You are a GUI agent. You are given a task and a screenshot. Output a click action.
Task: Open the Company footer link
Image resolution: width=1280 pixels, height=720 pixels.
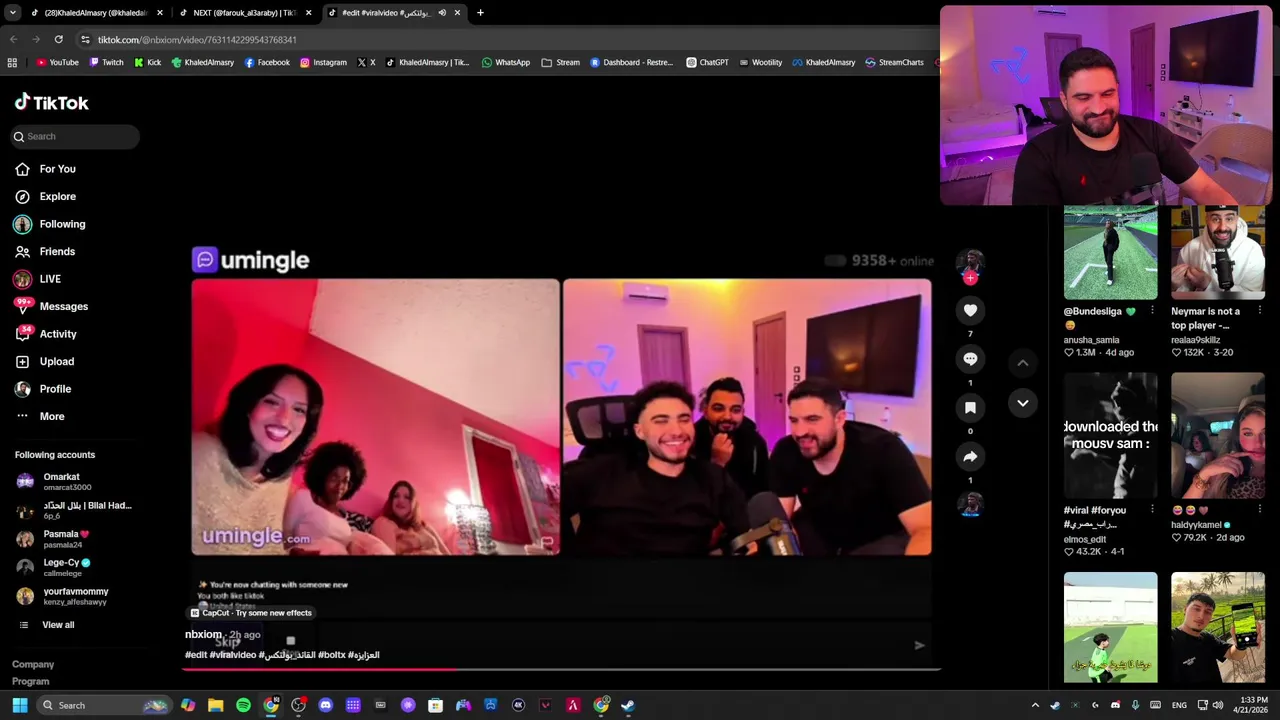pos(33,664)
